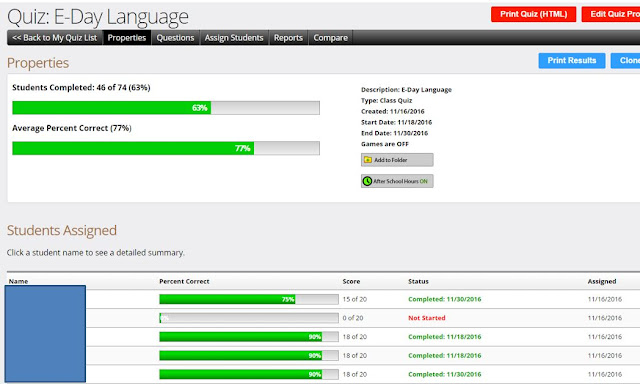Click Students Completed: 46 of 74 text
Screen dimensions: 640x384
[81, 87]
